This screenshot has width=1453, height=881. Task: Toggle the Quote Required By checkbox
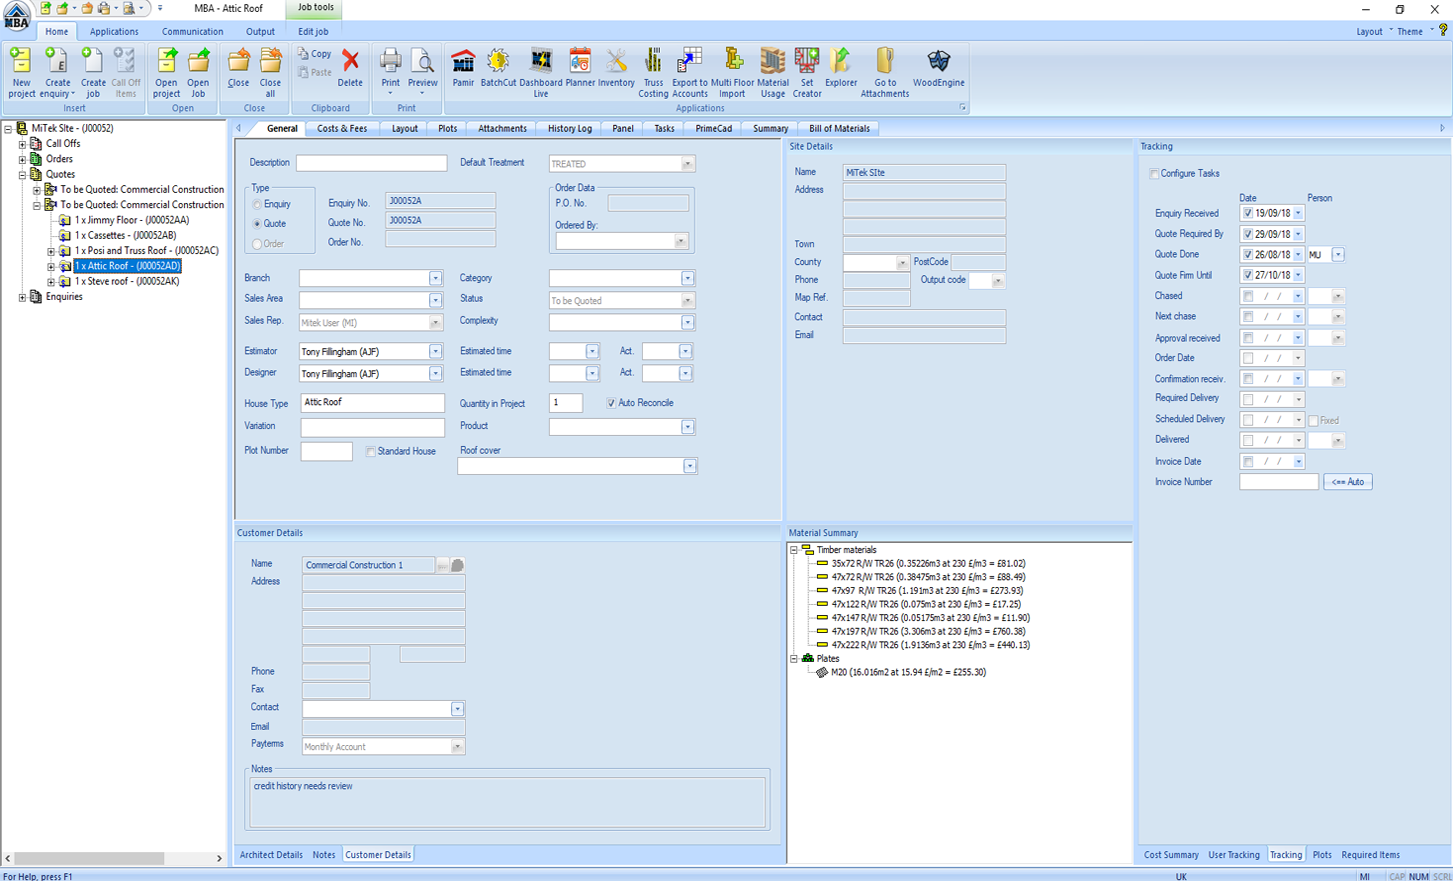point(1247,234)
